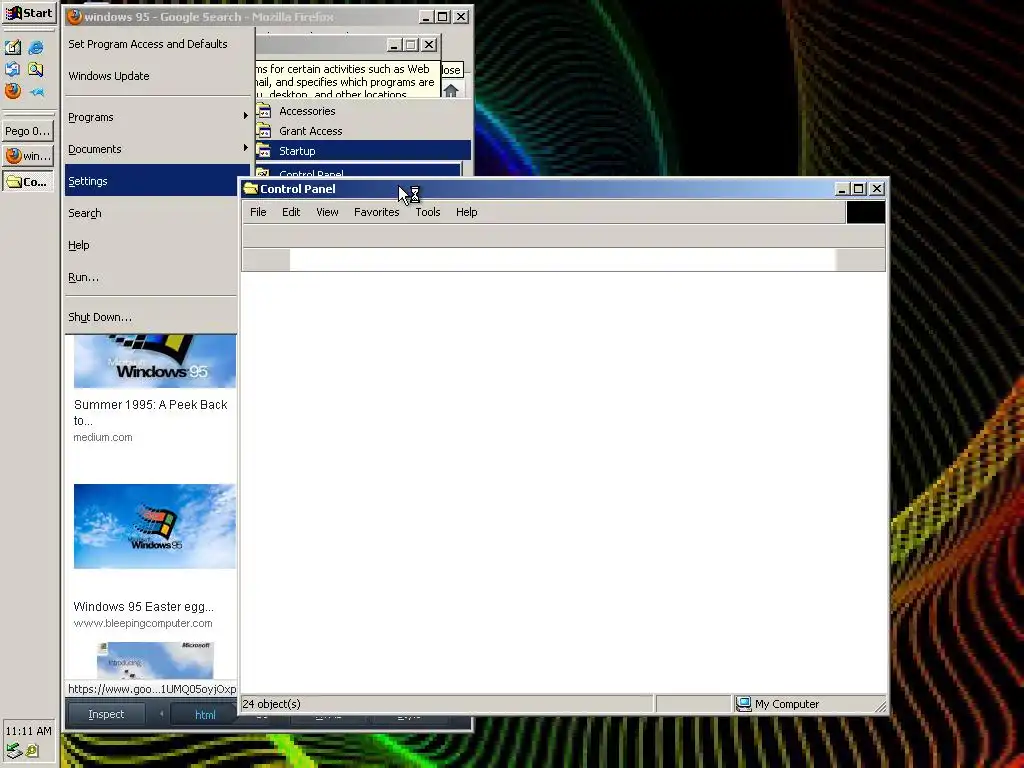This screenshot has width=1024, height=768.
Task: Launch Internet Explorer from quick launch
Action: click(36, 47)
